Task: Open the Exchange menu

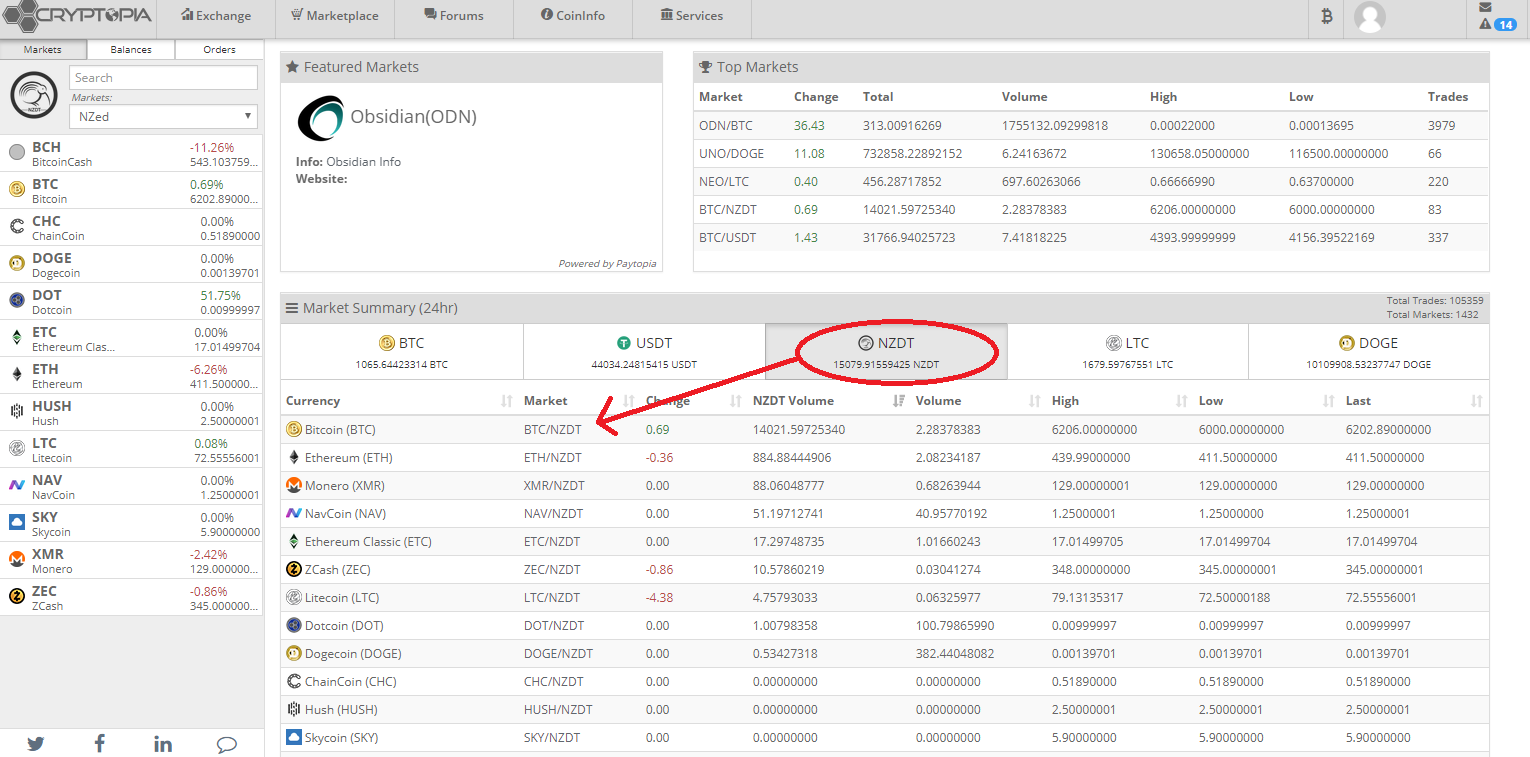Action: [x=217, y=16]
